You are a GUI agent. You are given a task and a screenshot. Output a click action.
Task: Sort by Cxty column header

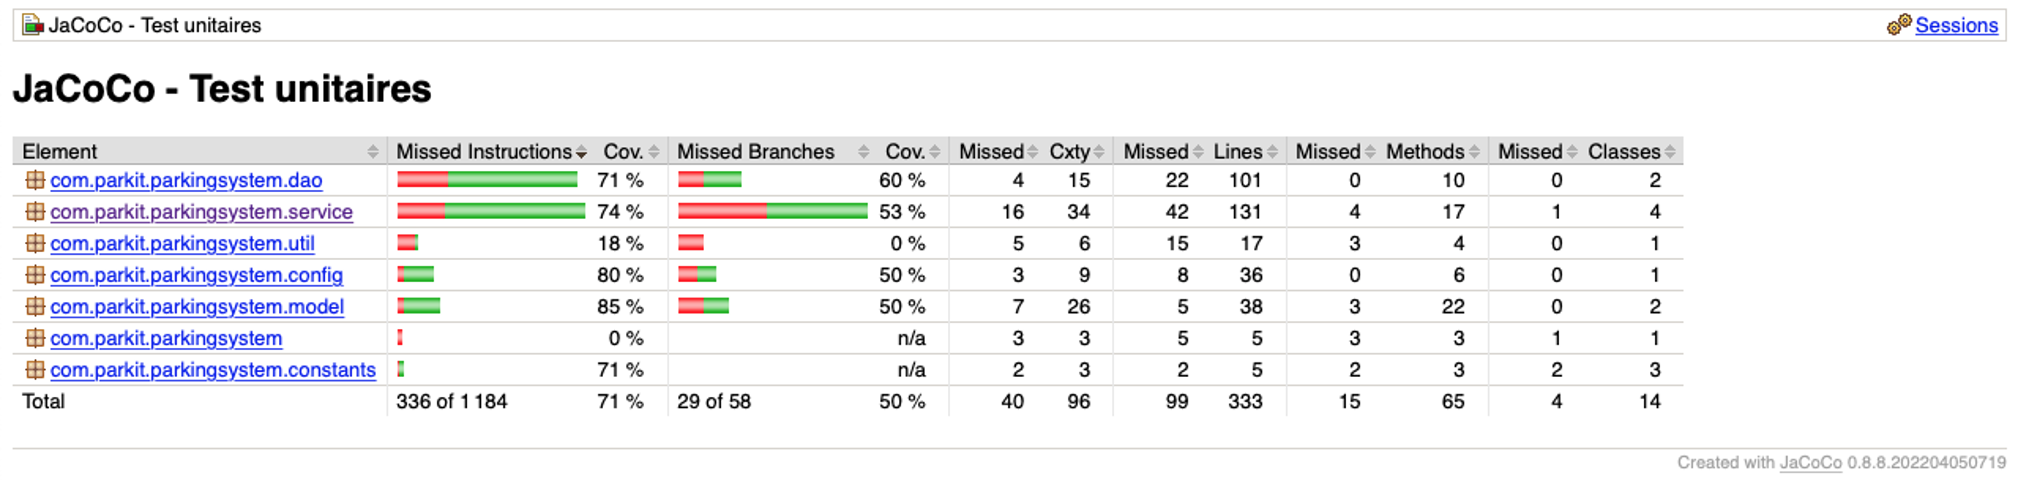[x=1076, y=151]
